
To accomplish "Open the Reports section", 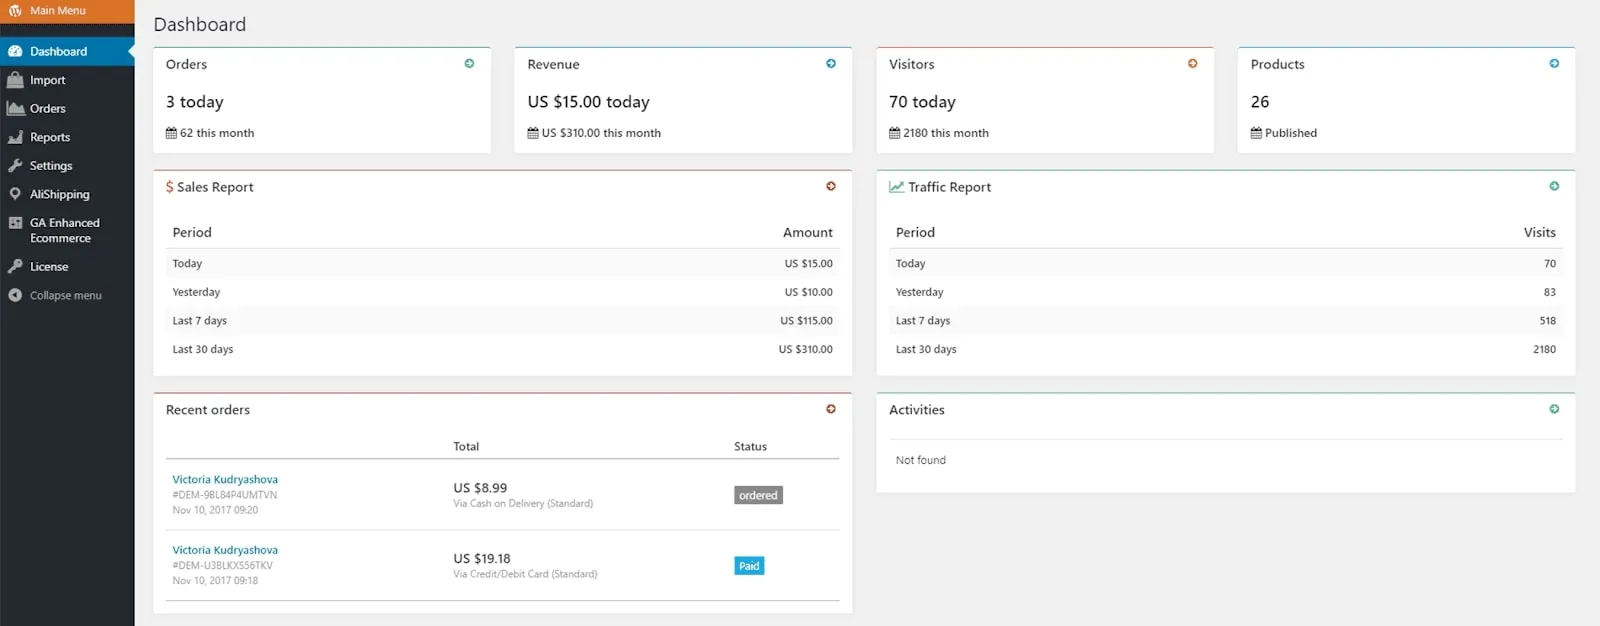I will (x=67, y=137).
